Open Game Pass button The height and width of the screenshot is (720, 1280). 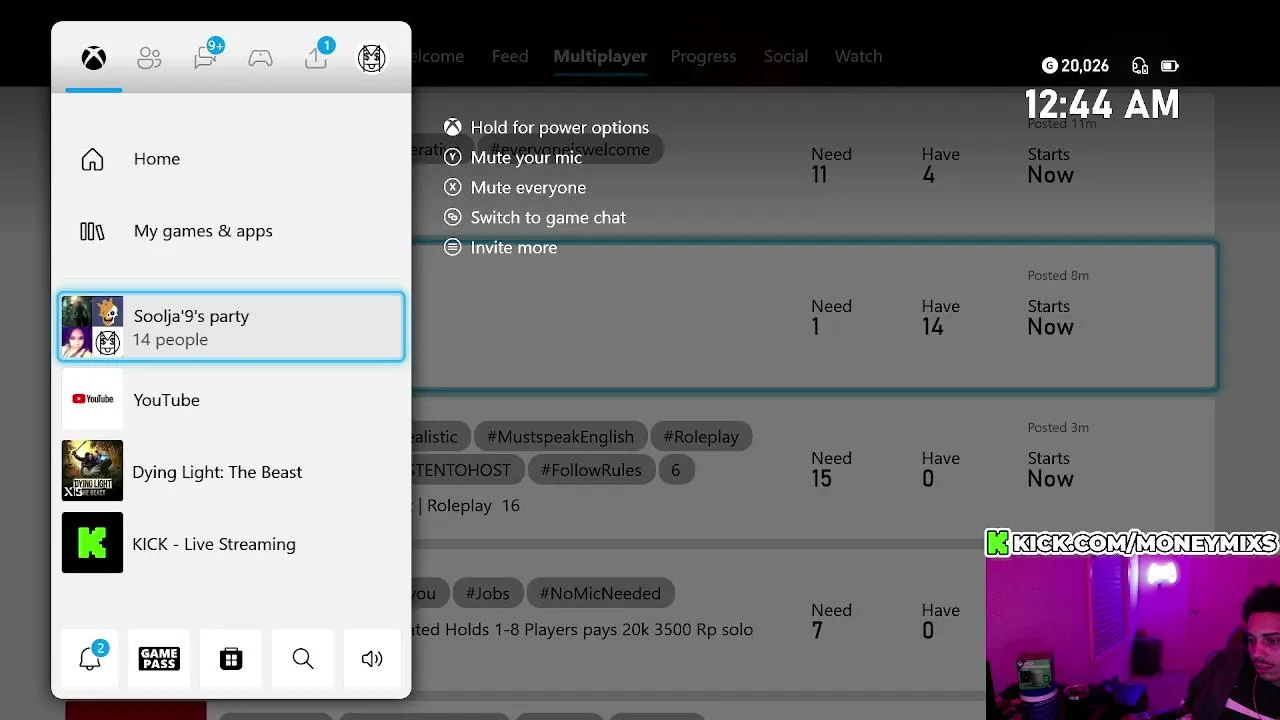(x=159, y=658)
